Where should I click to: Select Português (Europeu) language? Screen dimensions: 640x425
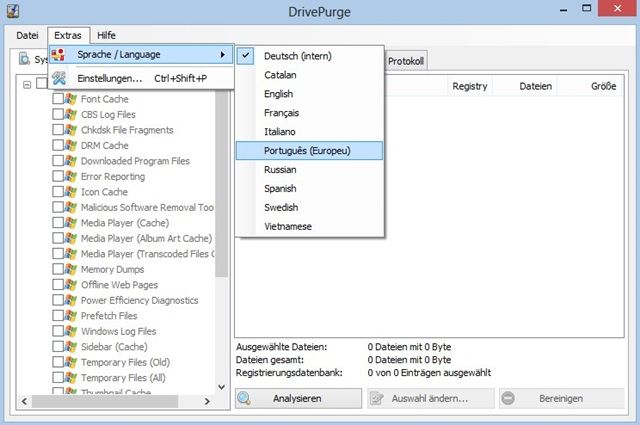coord(309,151)
